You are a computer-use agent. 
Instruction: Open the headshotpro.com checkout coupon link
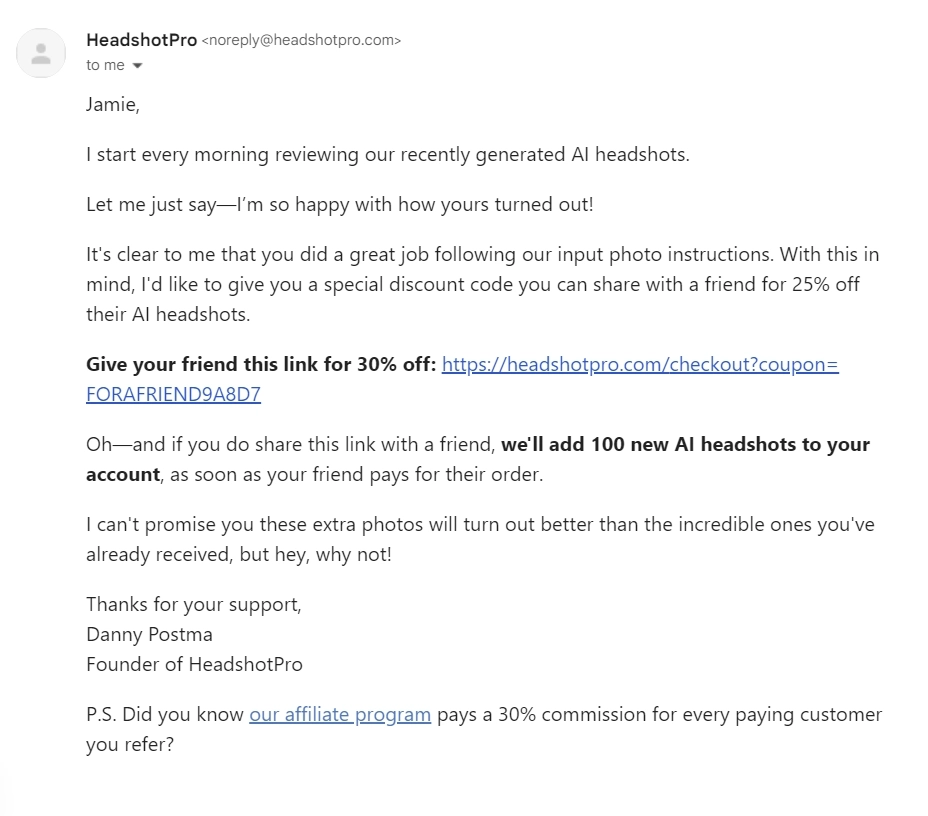[x=640, y=364]
